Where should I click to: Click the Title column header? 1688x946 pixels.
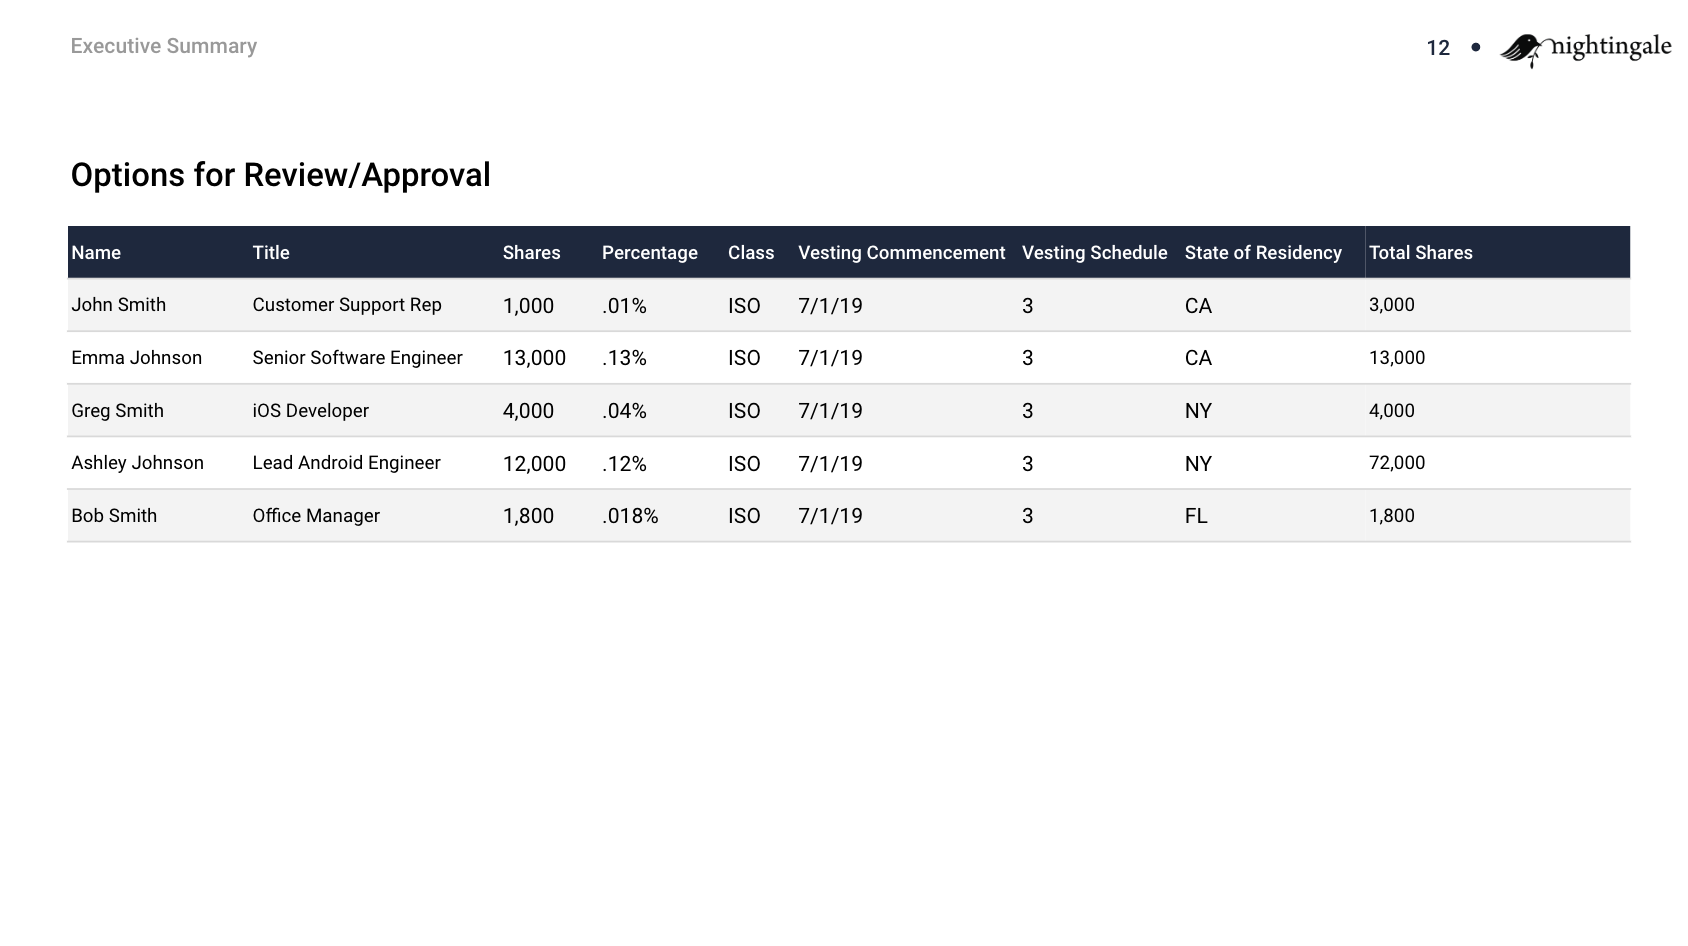coord(271,253)
